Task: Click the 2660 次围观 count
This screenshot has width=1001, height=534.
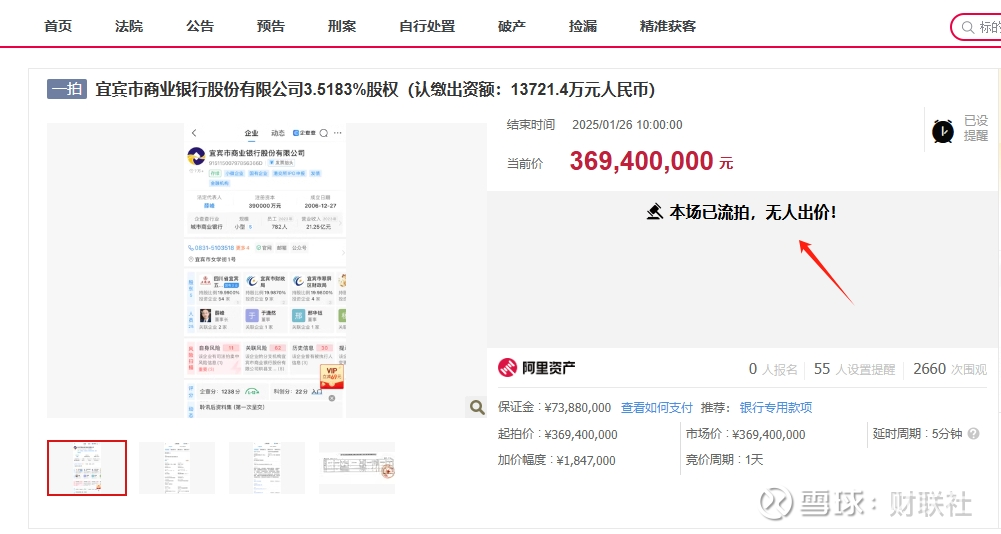Action: tap(950, 369)
